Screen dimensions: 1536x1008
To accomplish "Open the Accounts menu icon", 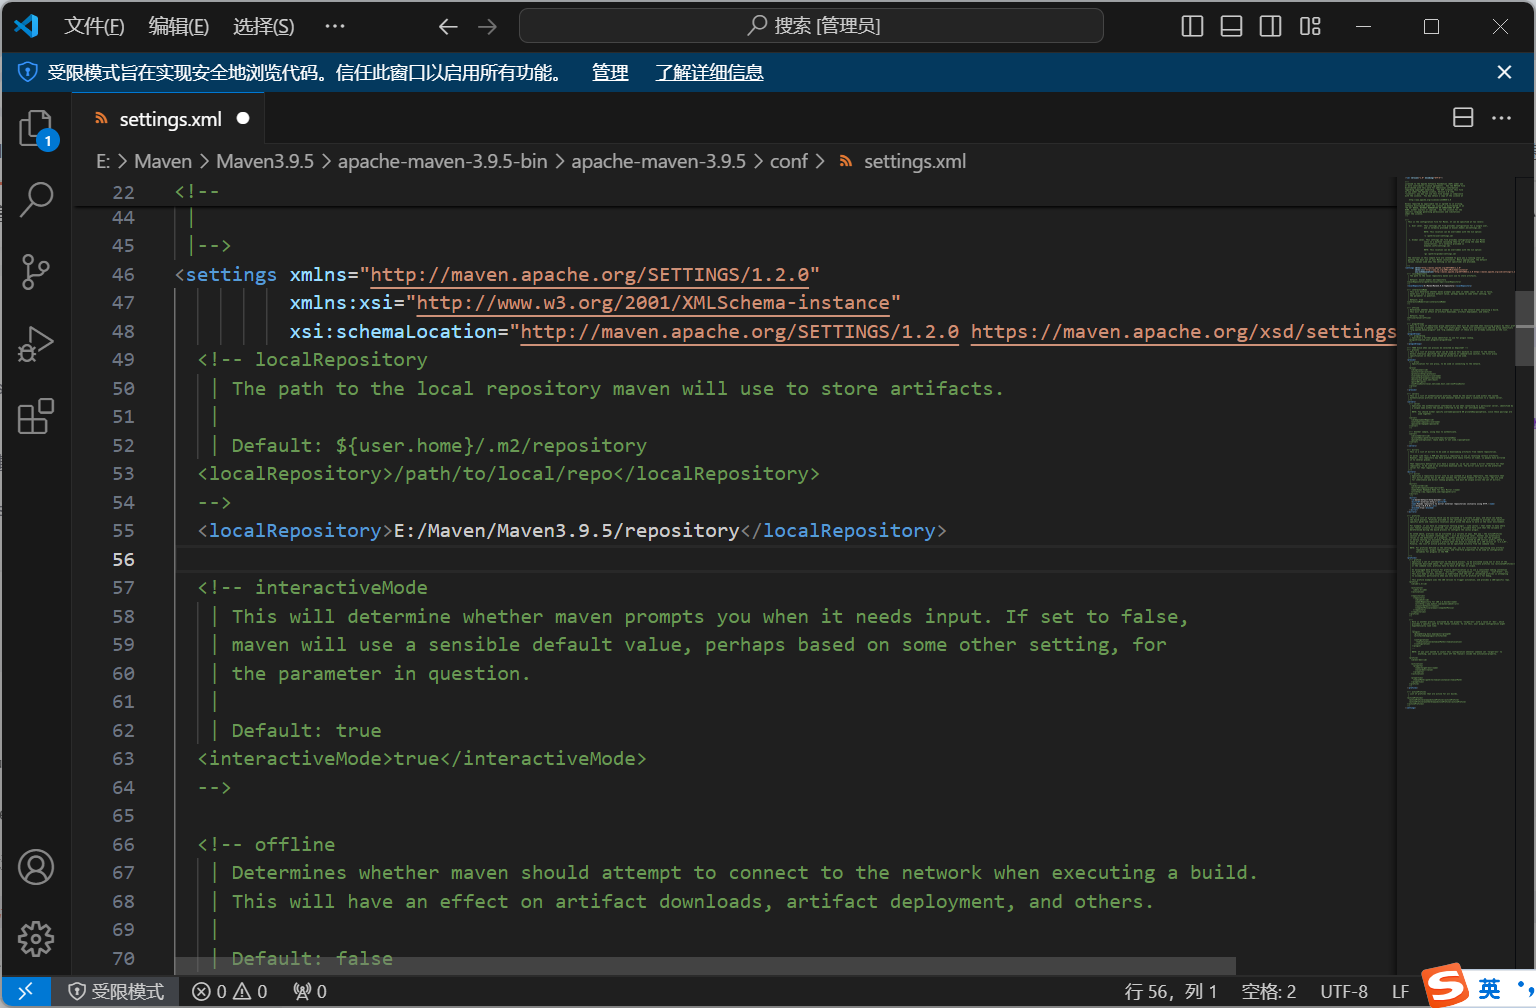I will tap(36, 867).
